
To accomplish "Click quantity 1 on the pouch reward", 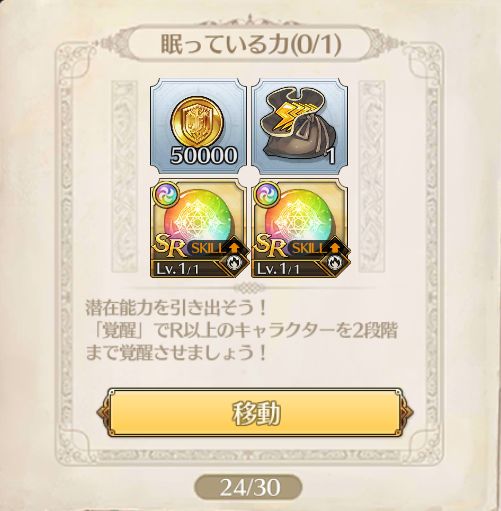I will tap(331, 156).
